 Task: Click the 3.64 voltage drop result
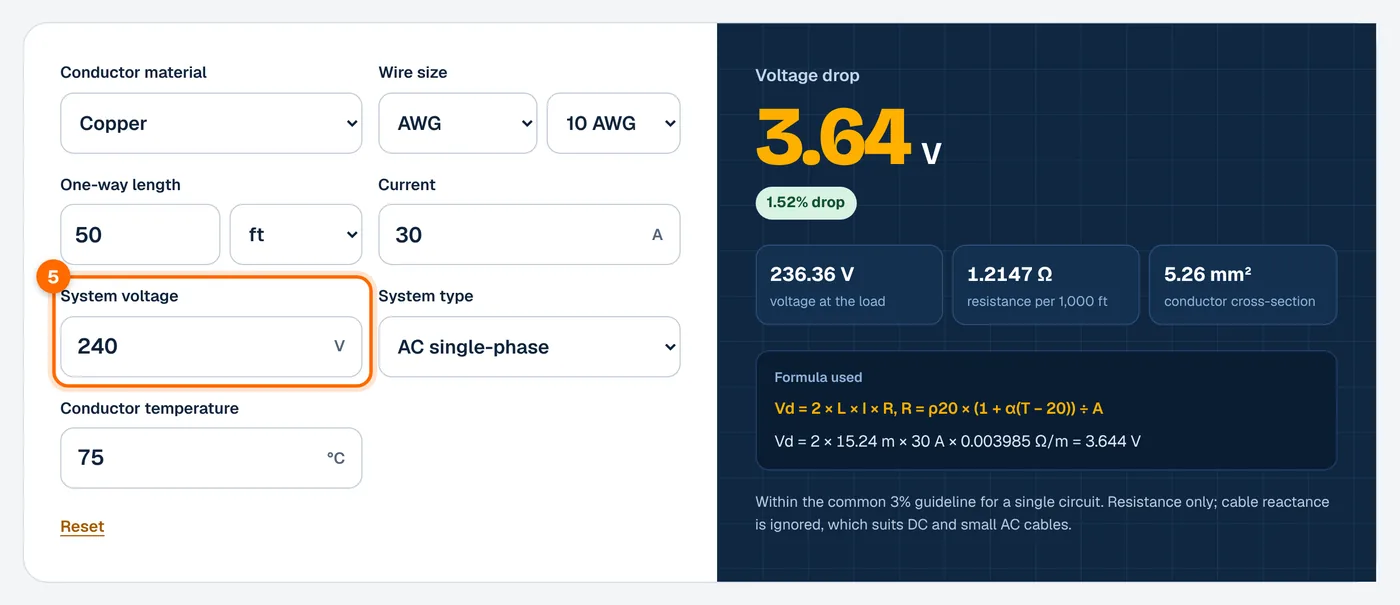(x=849, y=137)
